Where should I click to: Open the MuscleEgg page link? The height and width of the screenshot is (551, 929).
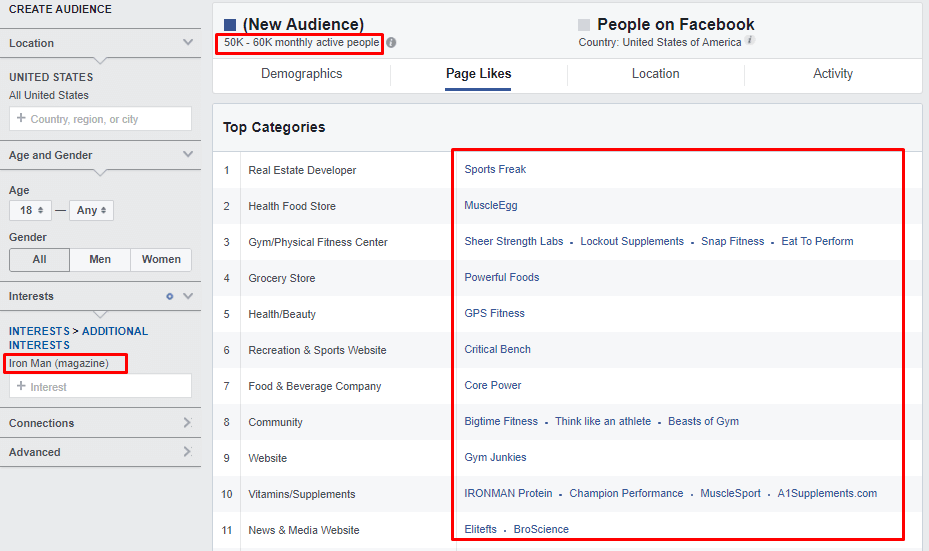click(x=491, y=206)
